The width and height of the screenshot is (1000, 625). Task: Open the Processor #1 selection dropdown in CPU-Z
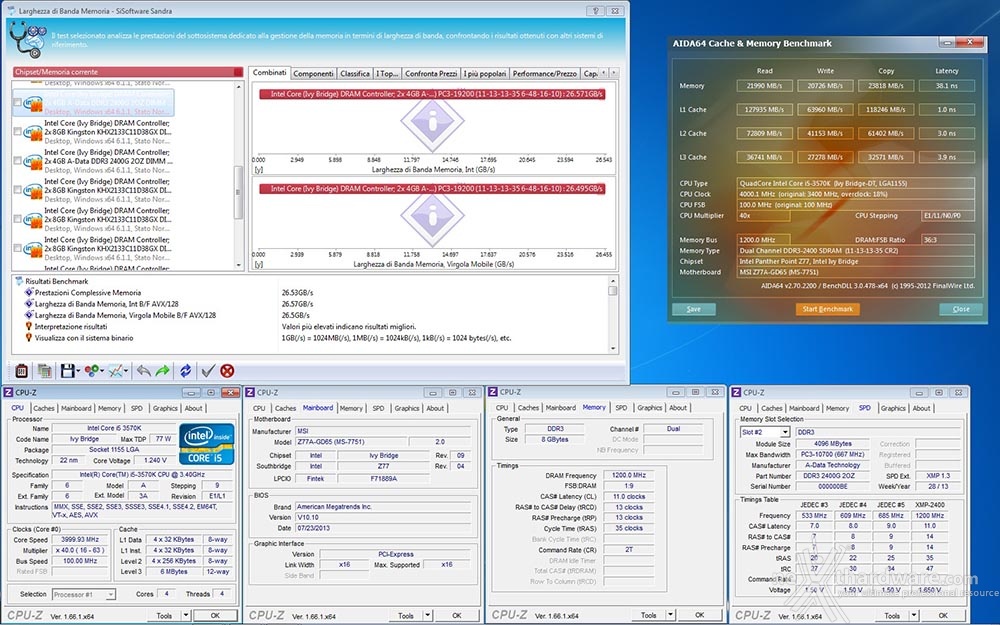point(110,594)
